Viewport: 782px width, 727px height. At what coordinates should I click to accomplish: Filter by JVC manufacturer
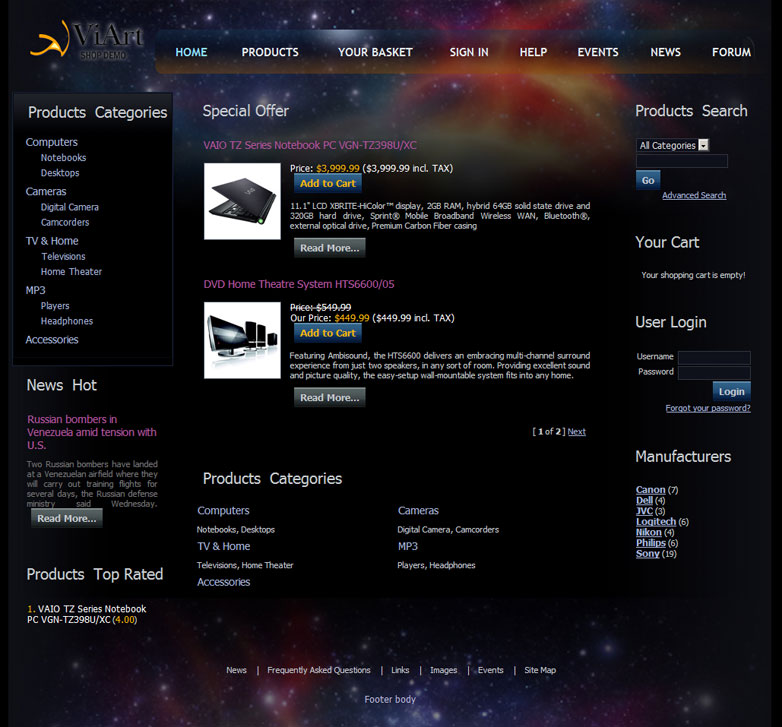644,511
